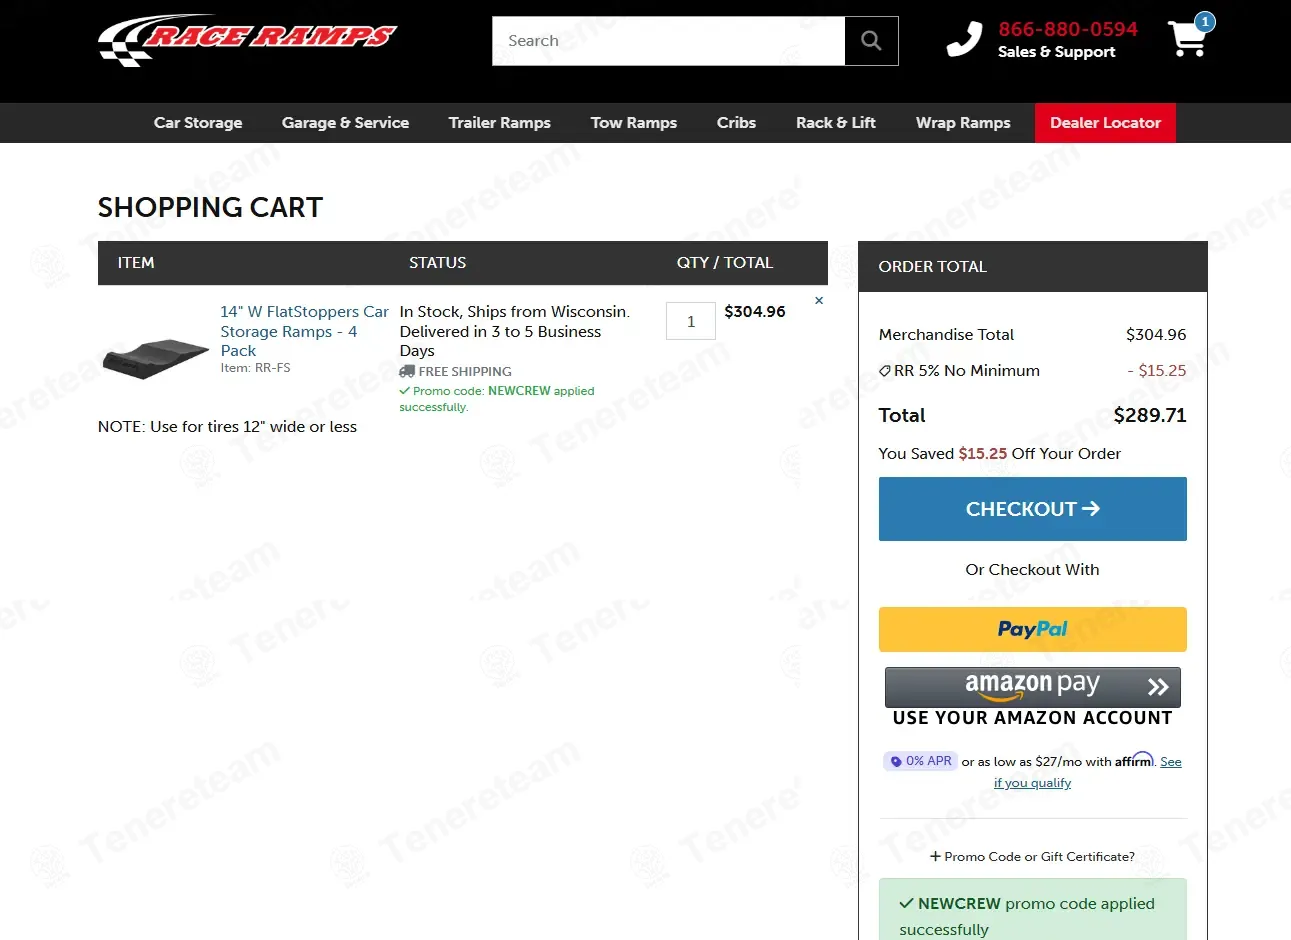This screenshot has width=1291, height=940.
Task: Focus the Search text box
Action: coord(668,41)
